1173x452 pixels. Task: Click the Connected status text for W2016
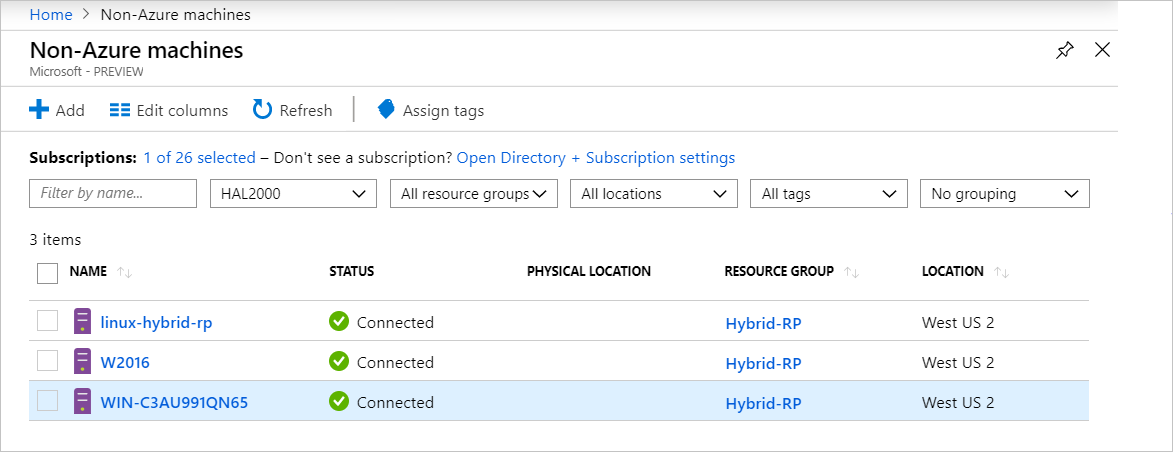point(395,362)
